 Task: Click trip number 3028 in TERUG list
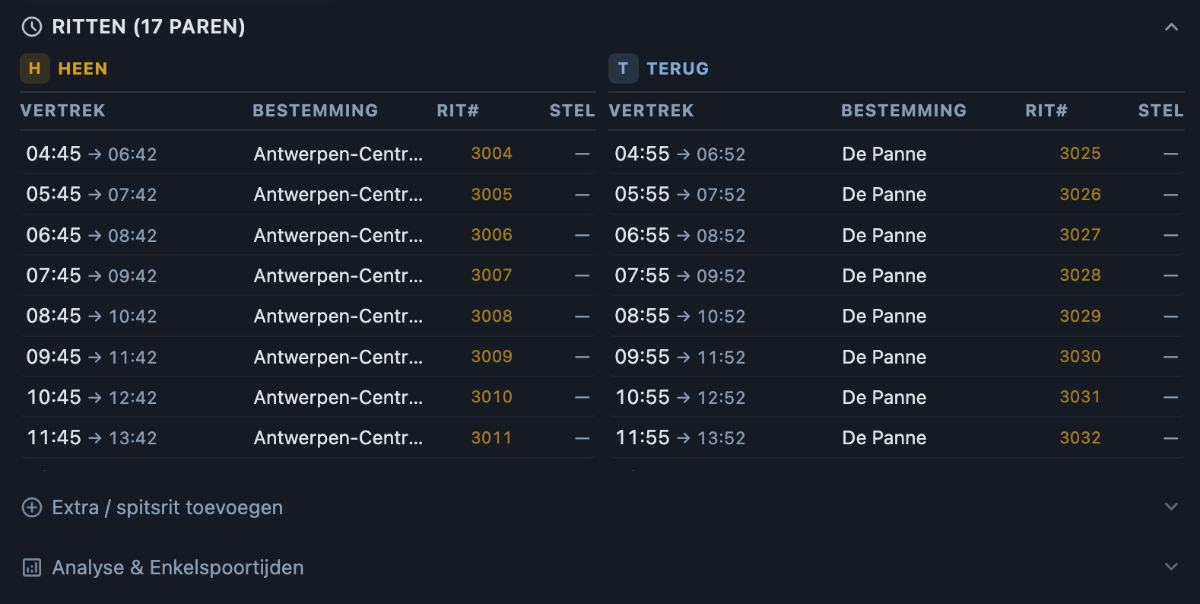pos(1081,275)
